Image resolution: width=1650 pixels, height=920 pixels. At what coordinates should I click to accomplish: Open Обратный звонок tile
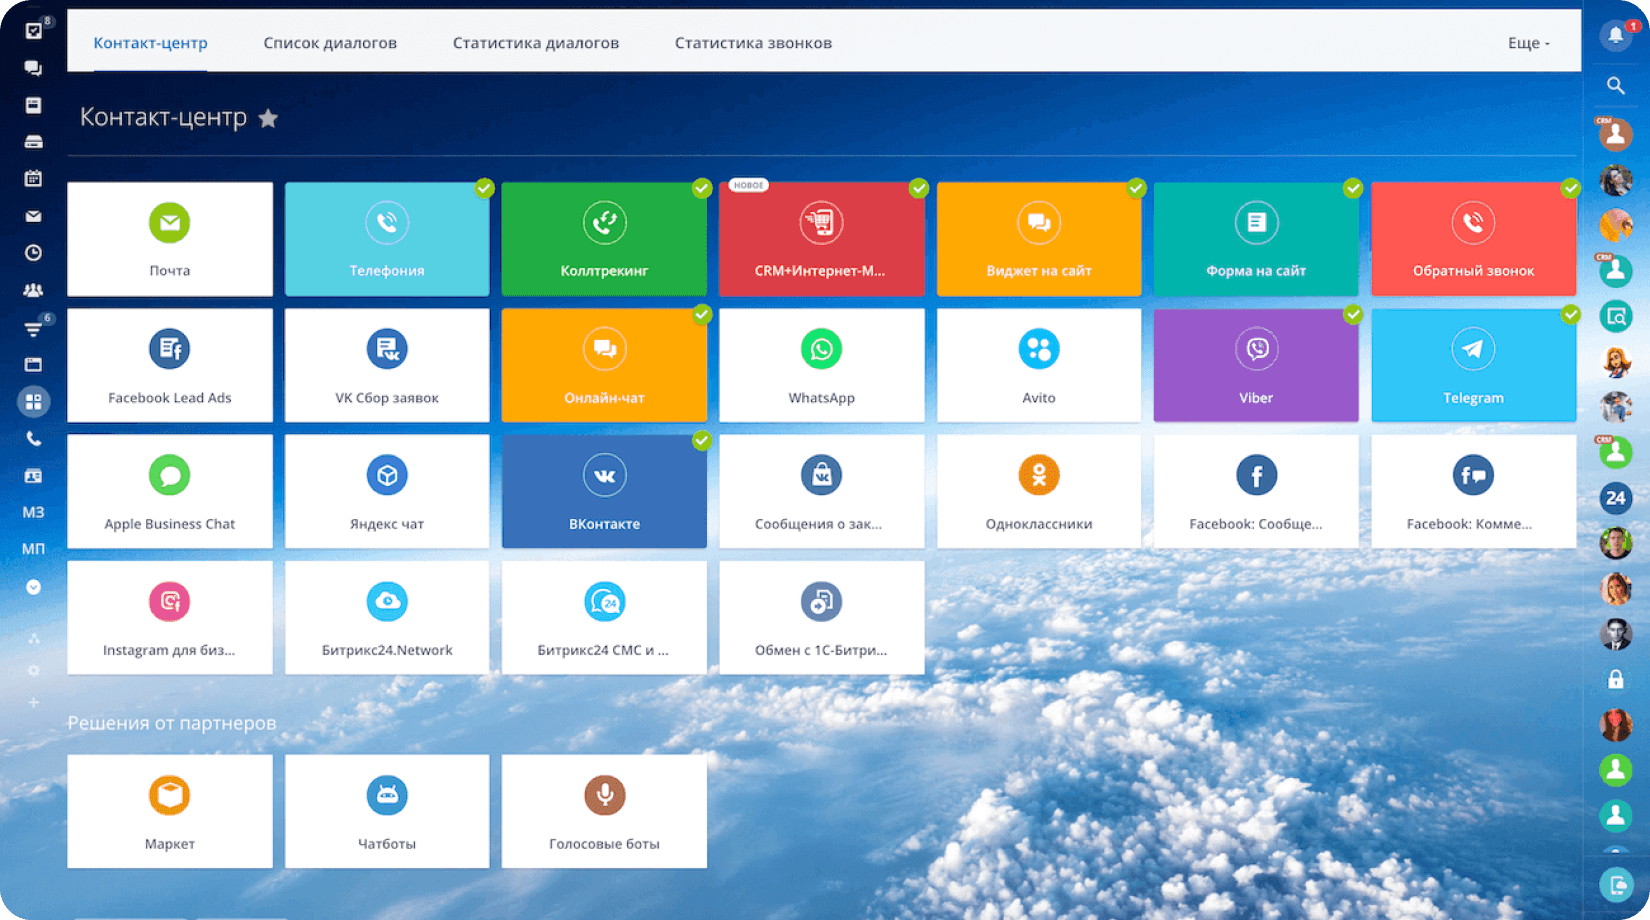(x=1473, y=239)
